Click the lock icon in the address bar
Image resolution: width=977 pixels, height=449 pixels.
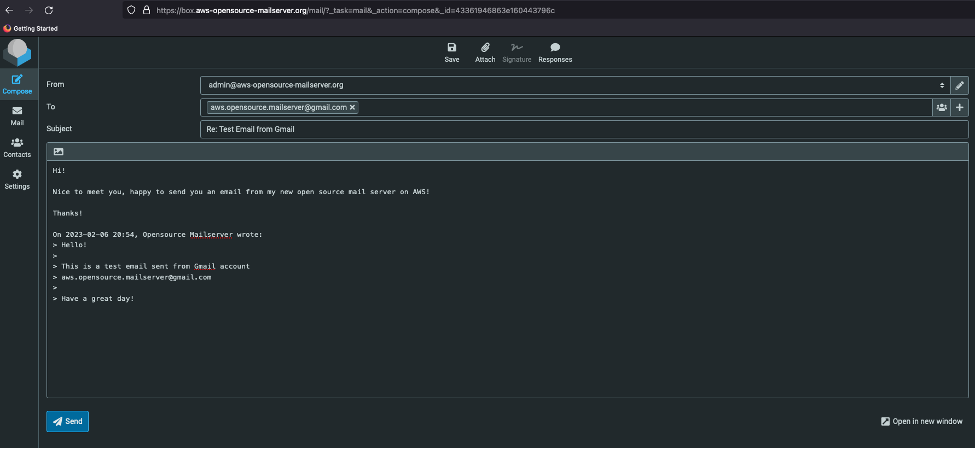point(146,10)
